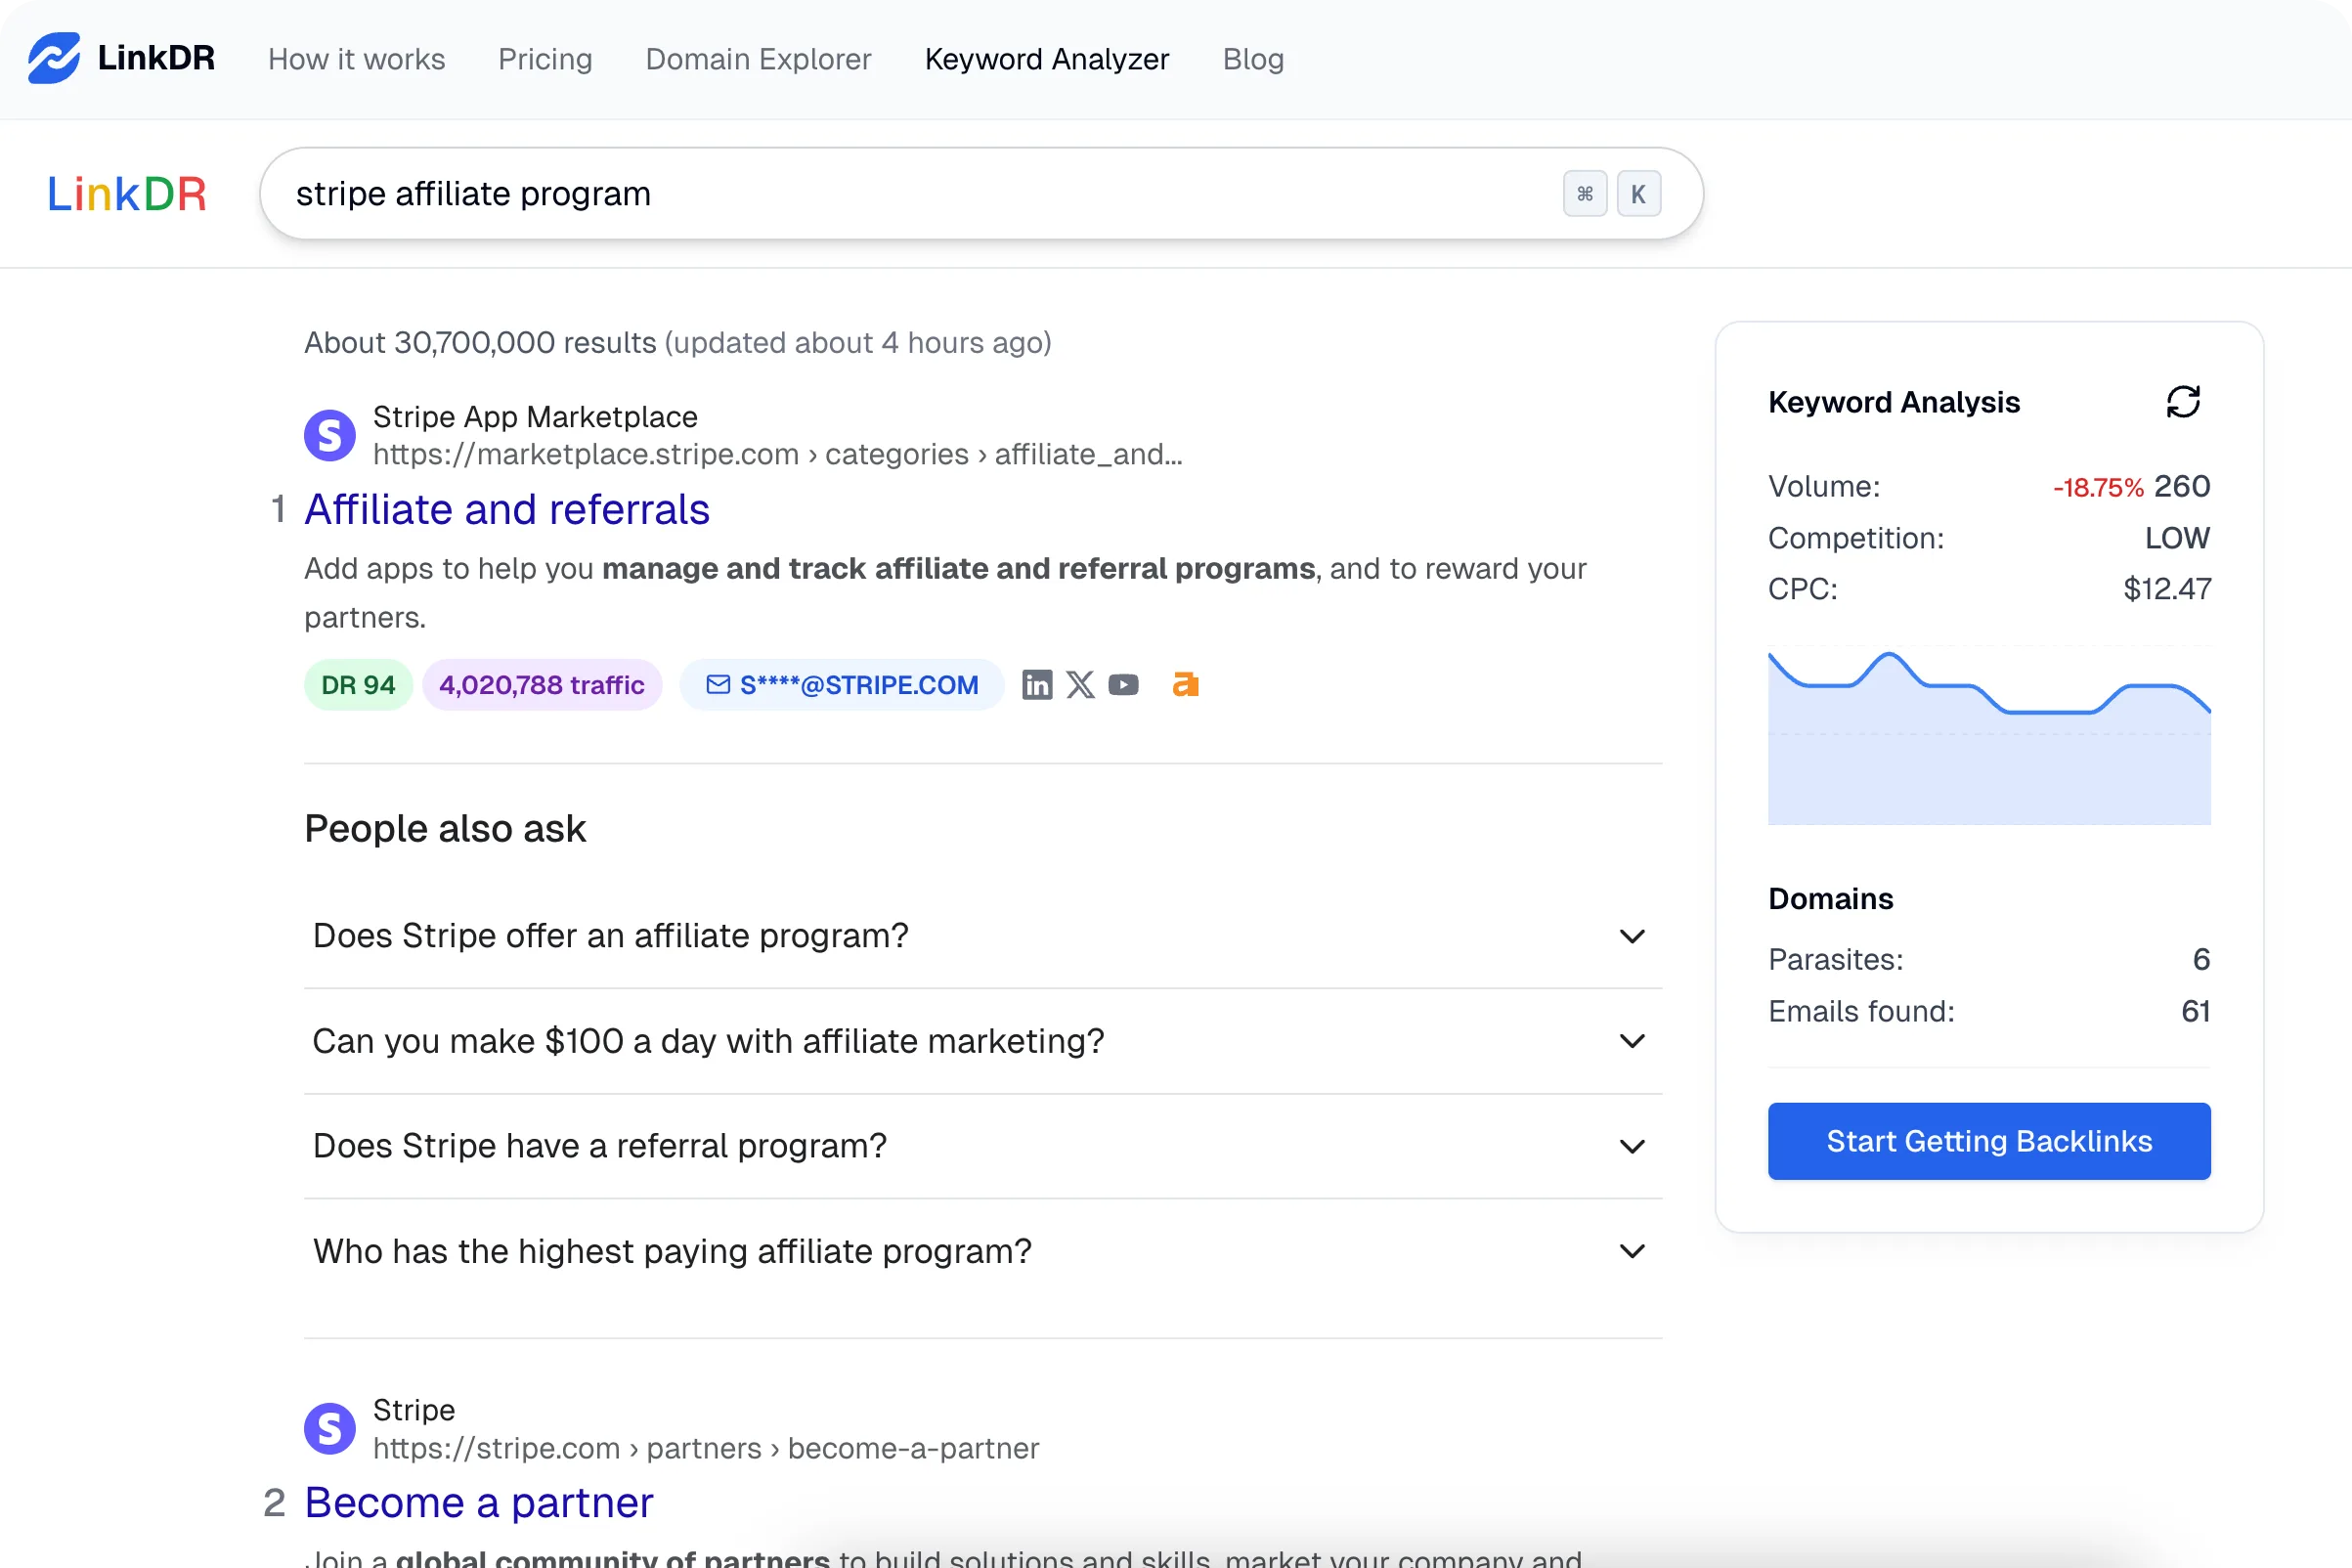The image size is (2352, 1568).
Task: Click the 'People also ask' heading
Action: 445,829
